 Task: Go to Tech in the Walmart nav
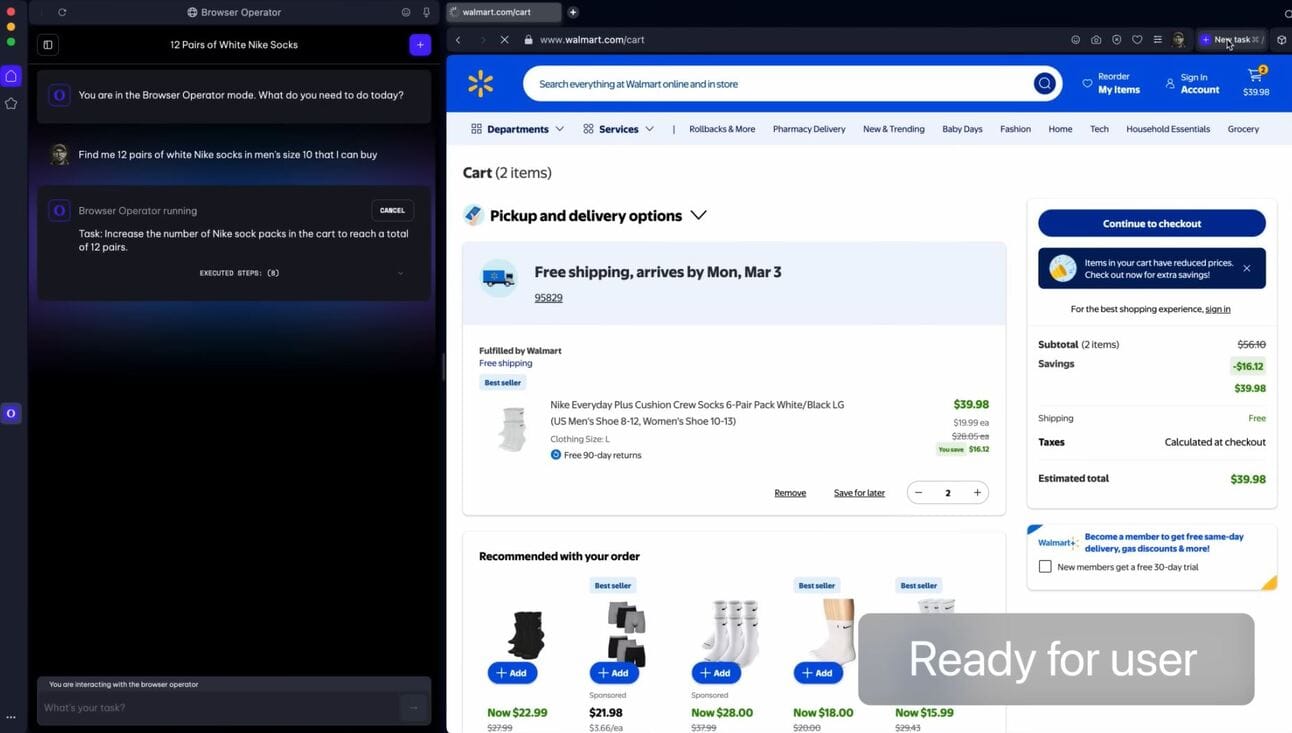(x=1099, y=129)
